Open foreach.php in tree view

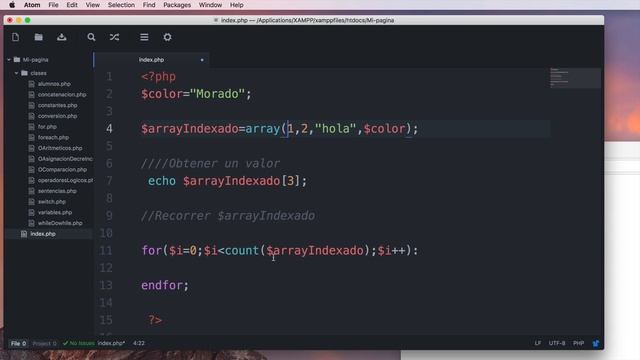(x=53, y=138)
